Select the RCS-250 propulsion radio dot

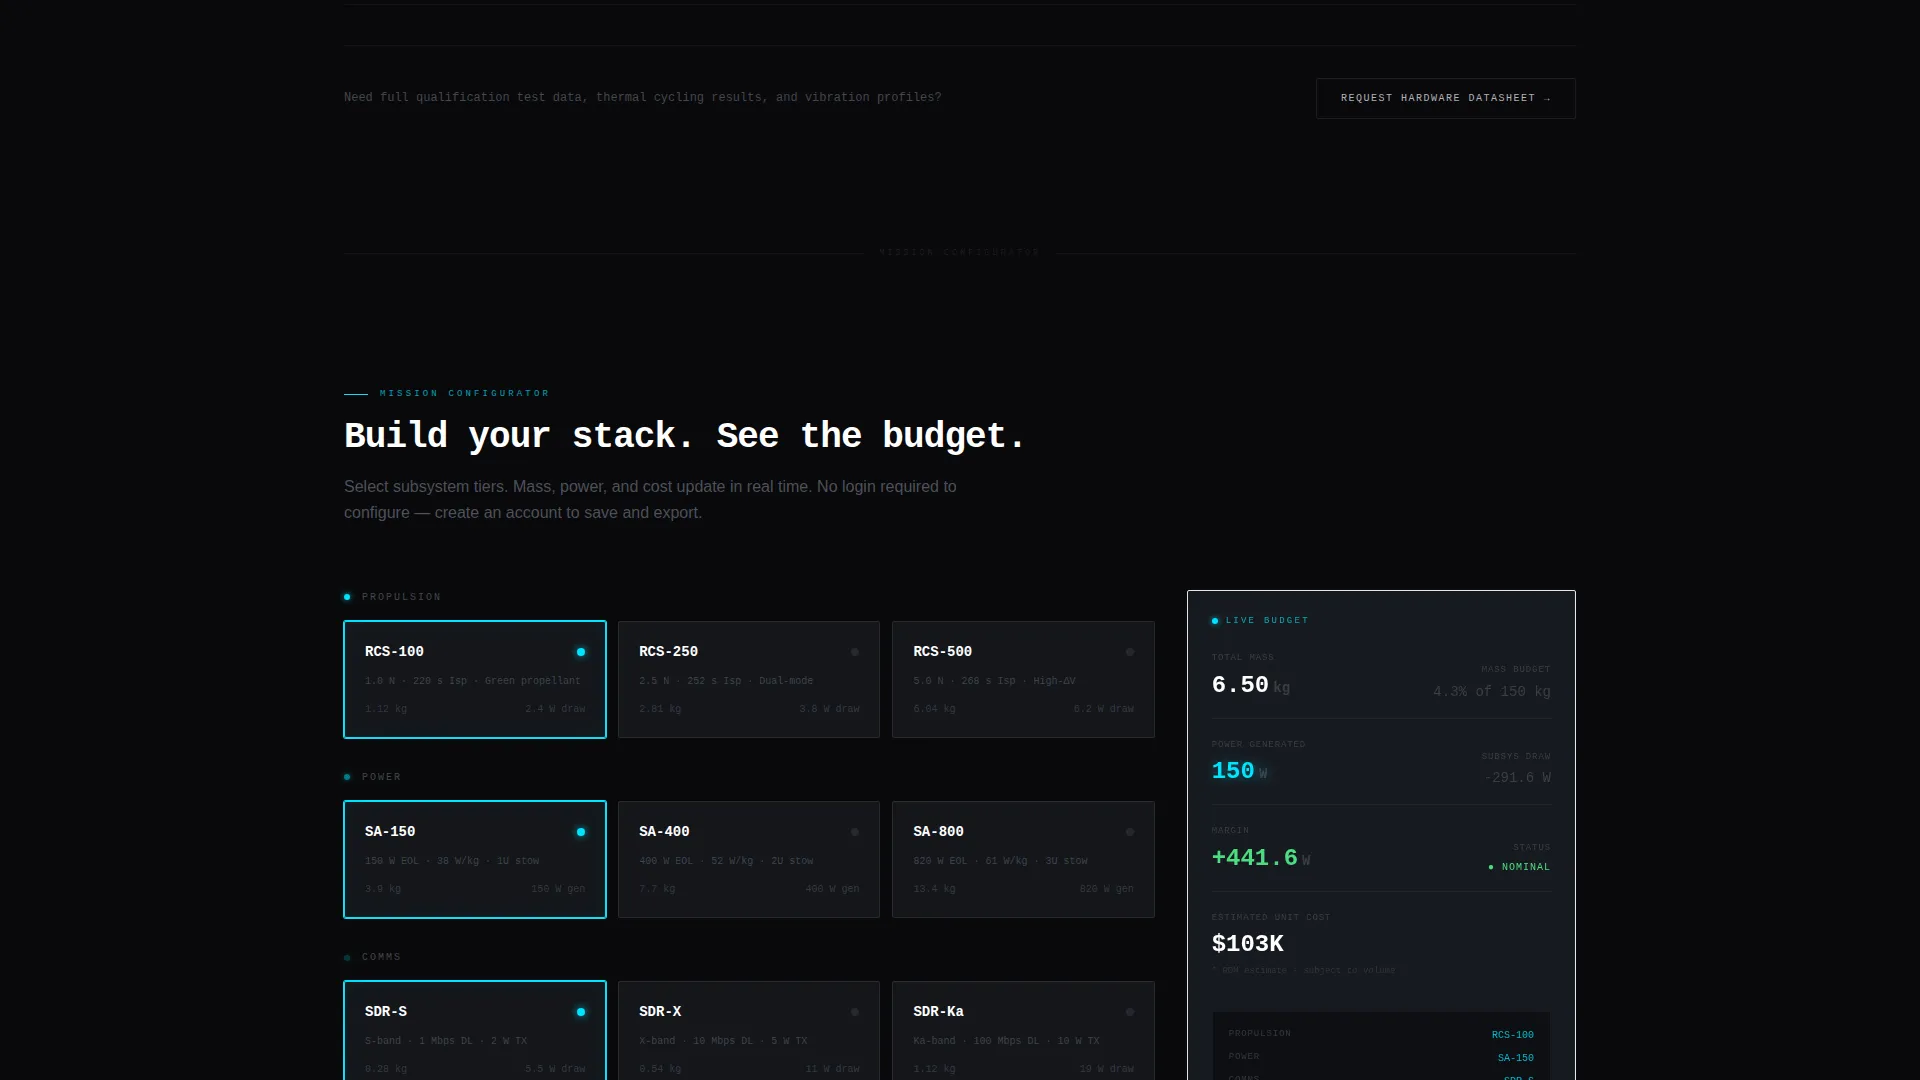855,652
